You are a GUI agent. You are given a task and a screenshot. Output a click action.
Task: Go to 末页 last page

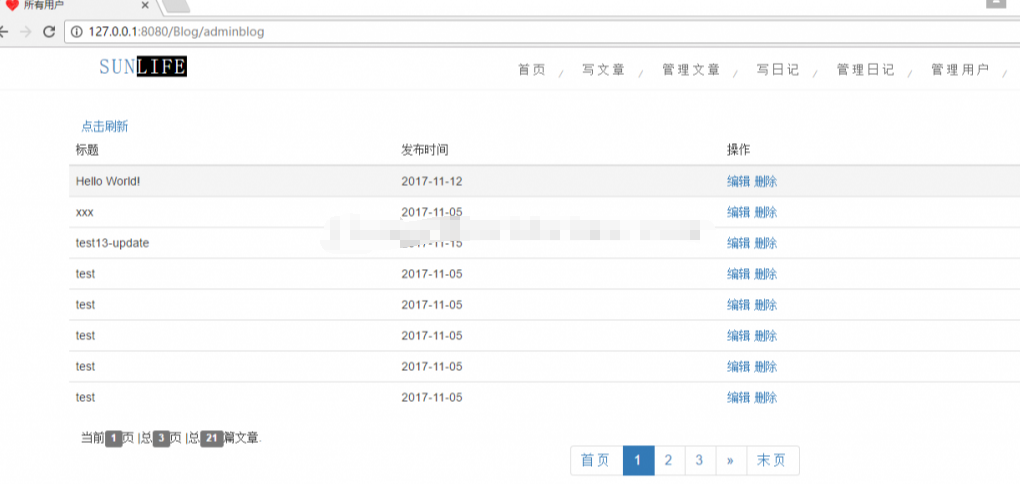point(773,461)
